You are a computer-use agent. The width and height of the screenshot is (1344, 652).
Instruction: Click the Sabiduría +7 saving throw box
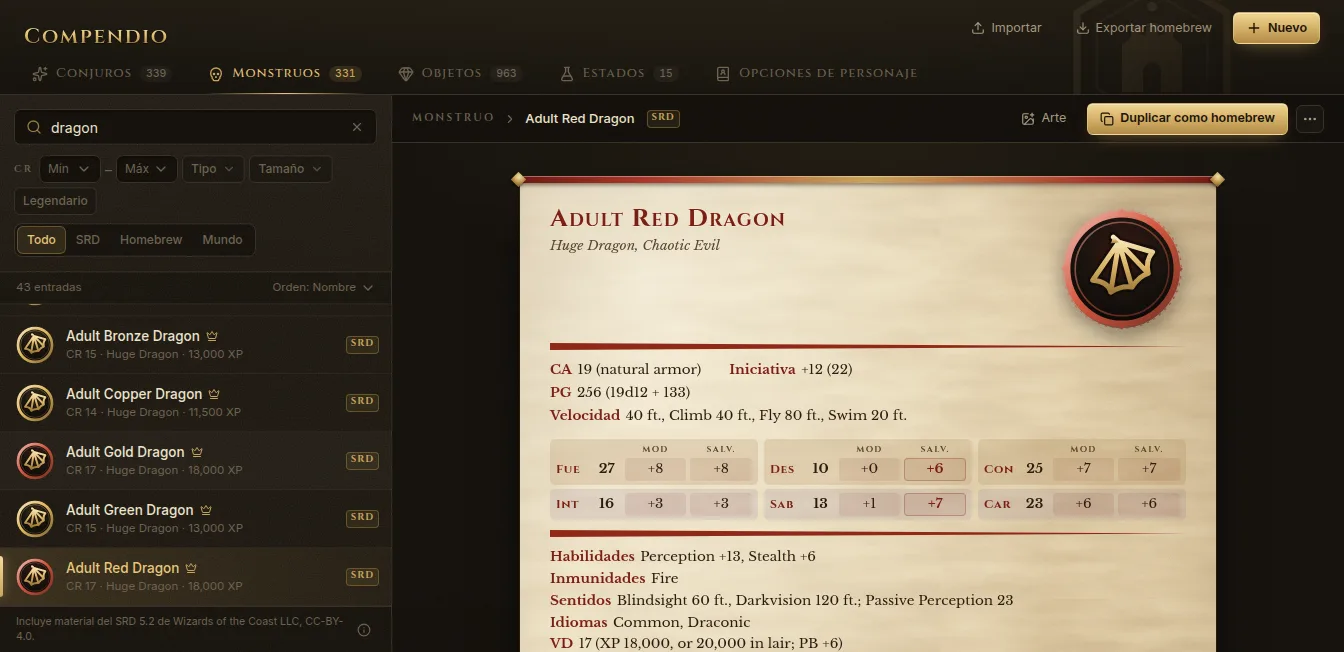pyautogui.click(x=935, y=504)
